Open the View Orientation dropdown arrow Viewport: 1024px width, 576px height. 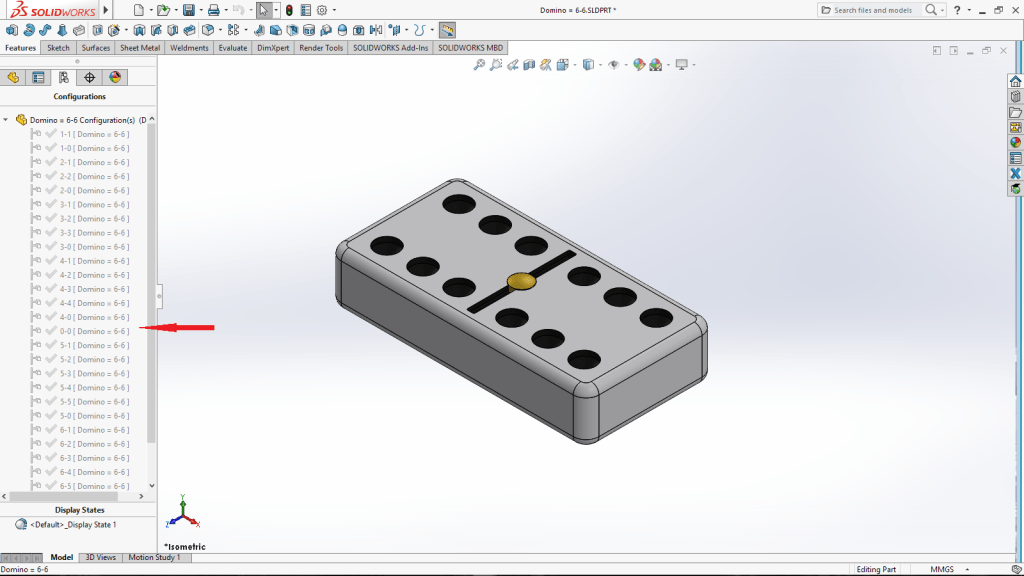577,65
